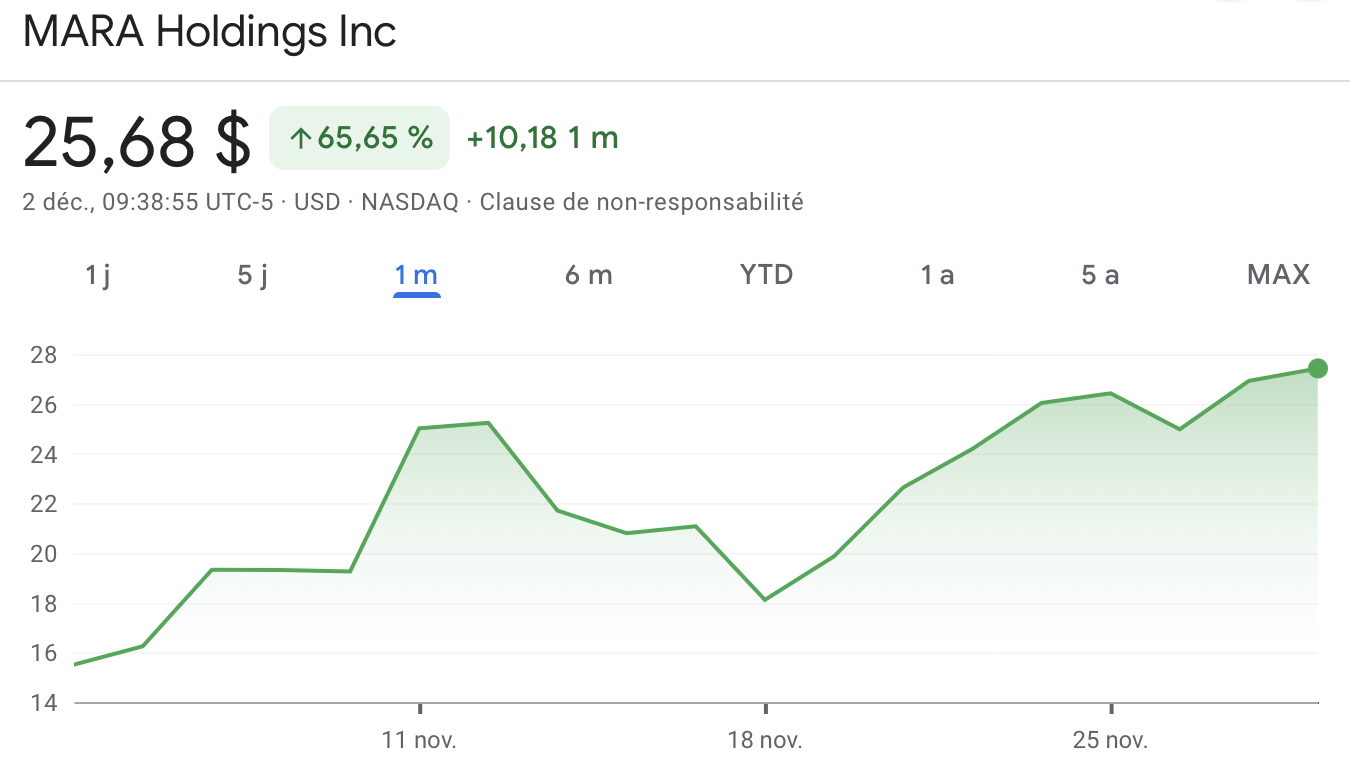Screen dimensions: 1350x768
Task: Click the 25,68 $ share price
Action: pyautogui.click(x=137, y=141)
